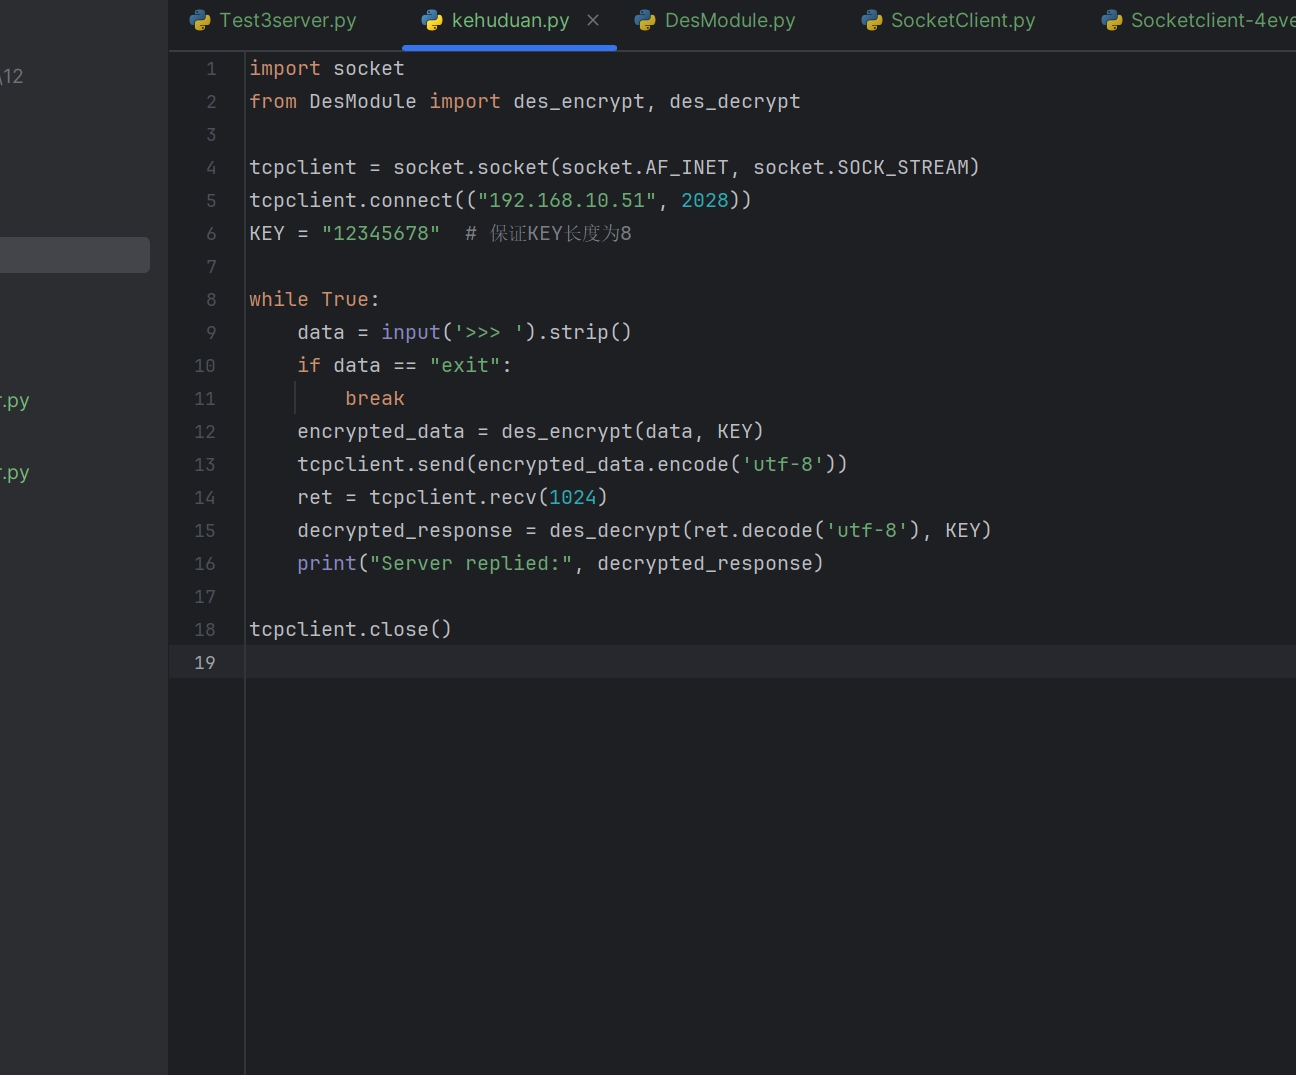Close the kehuduan.py editor tab
Screen dimensions: 1296x1075
point(593,20)
